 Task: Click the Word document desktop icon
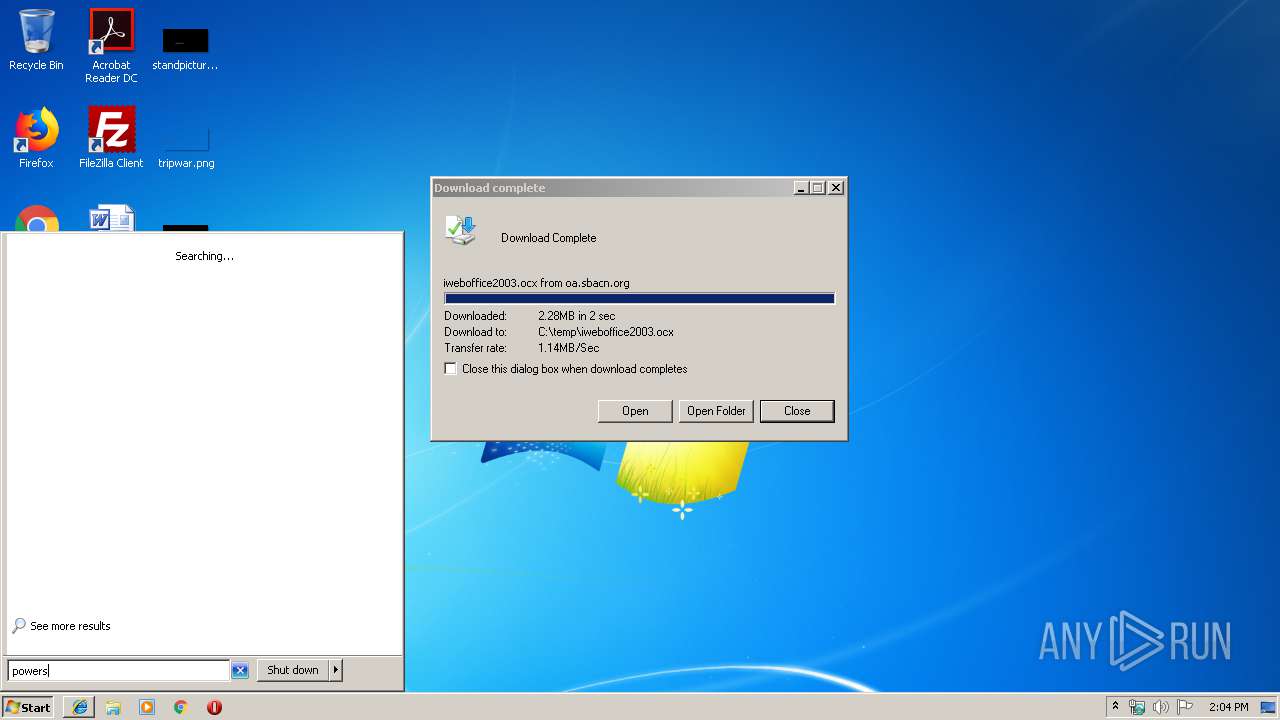point(111,219)
